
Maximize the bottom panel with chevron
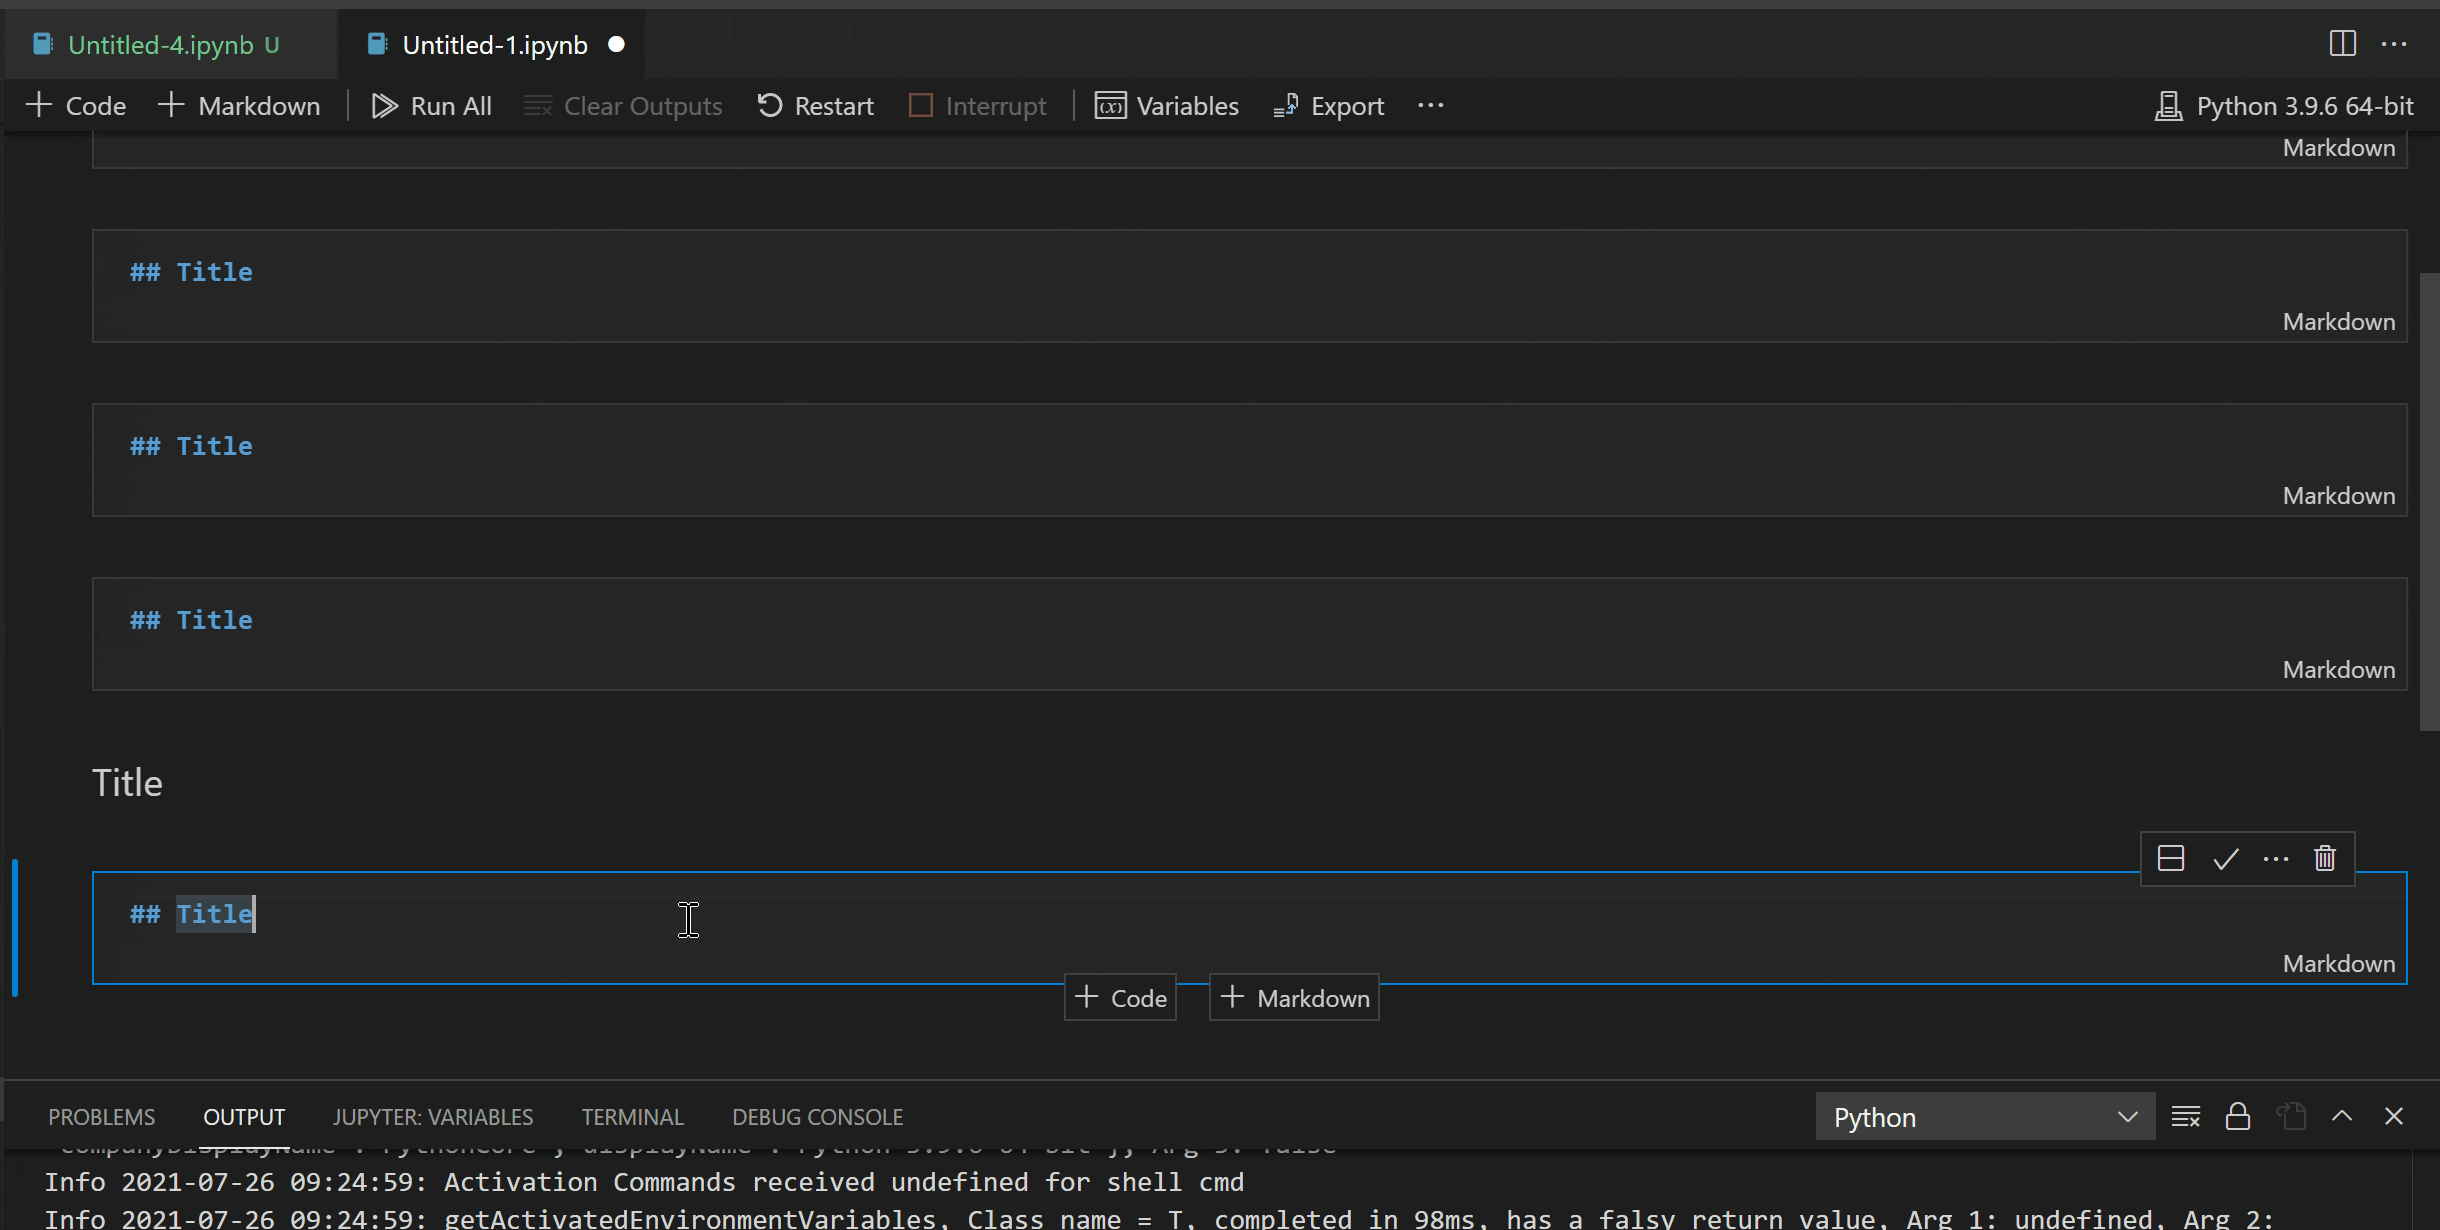(2342, 1115)
